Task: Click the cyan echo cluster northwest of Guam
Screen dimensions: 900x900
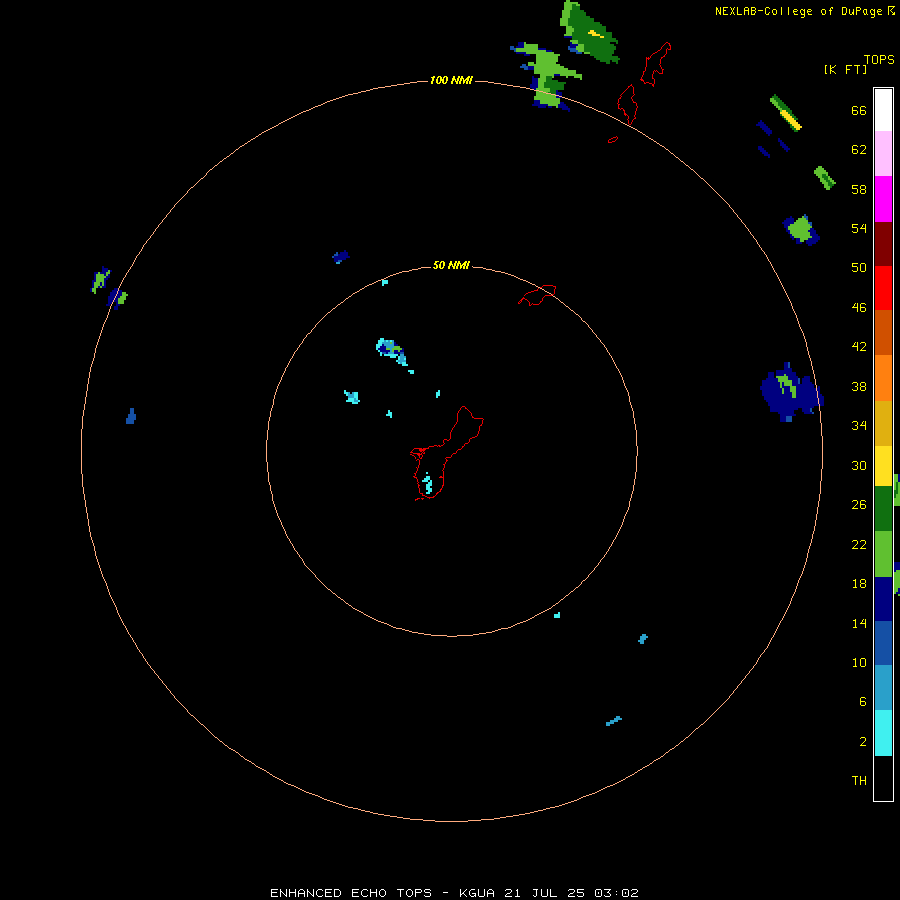Action: click(392, 351)
